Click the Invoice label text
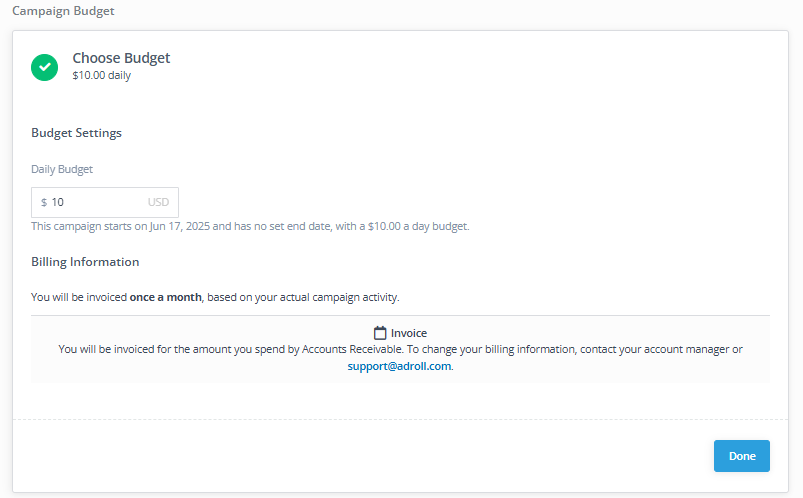Image resolution: width=803 pixels, height=498 pixels. 409,333
